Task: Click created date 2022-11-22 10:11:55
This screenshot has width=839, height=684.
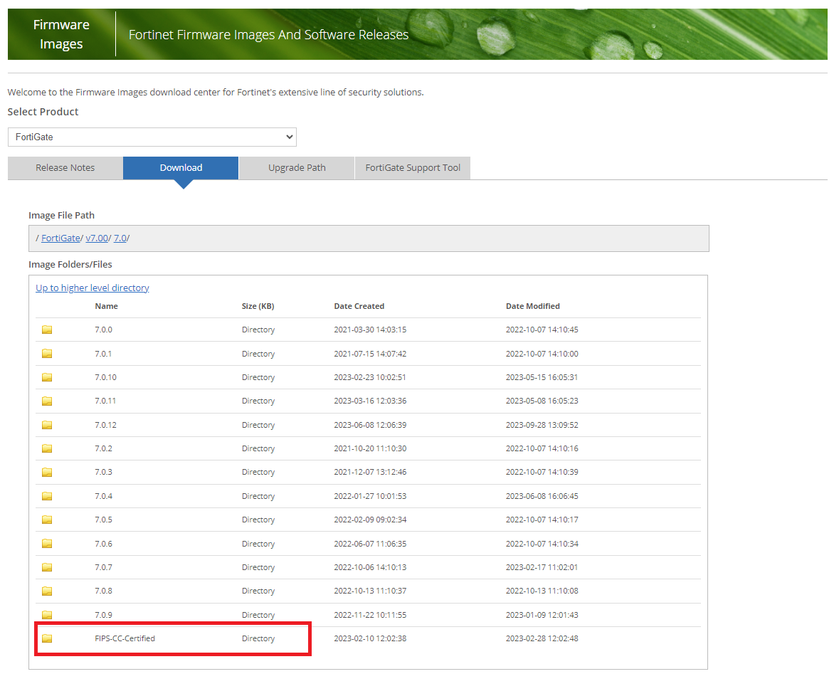Action: (370, 615)
